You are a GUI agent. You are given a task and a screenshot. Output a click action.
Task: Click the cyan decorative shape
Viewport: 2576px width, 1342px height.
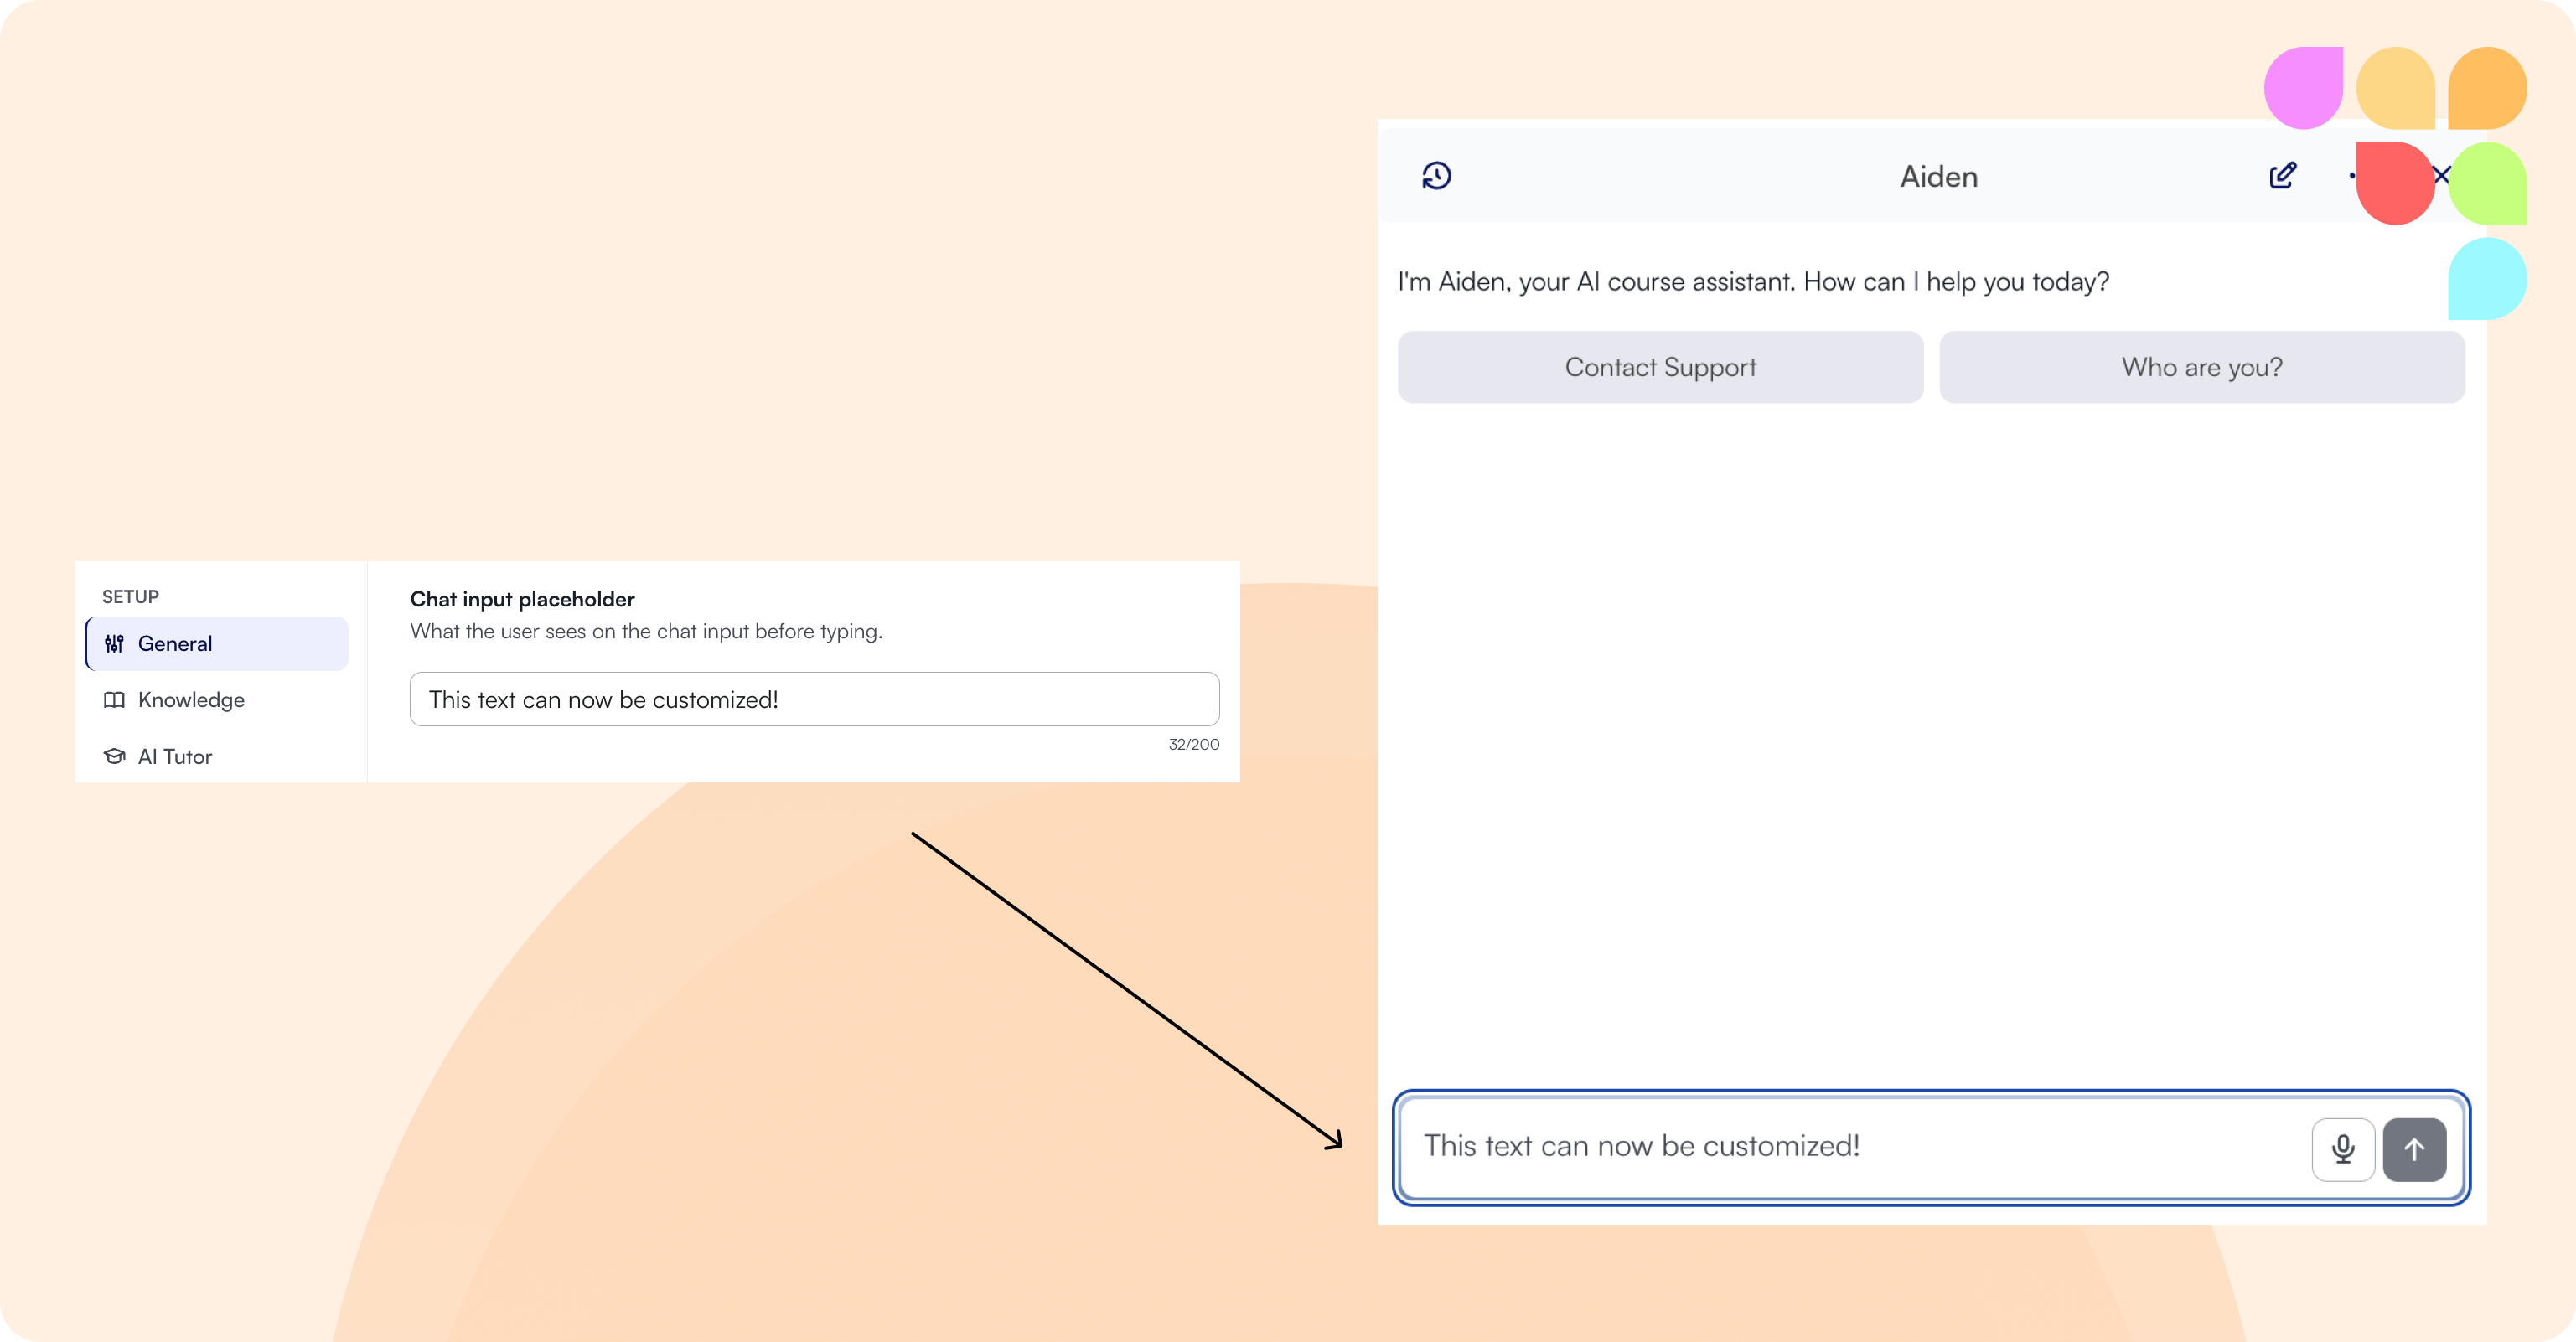[x=2487, y=278]
